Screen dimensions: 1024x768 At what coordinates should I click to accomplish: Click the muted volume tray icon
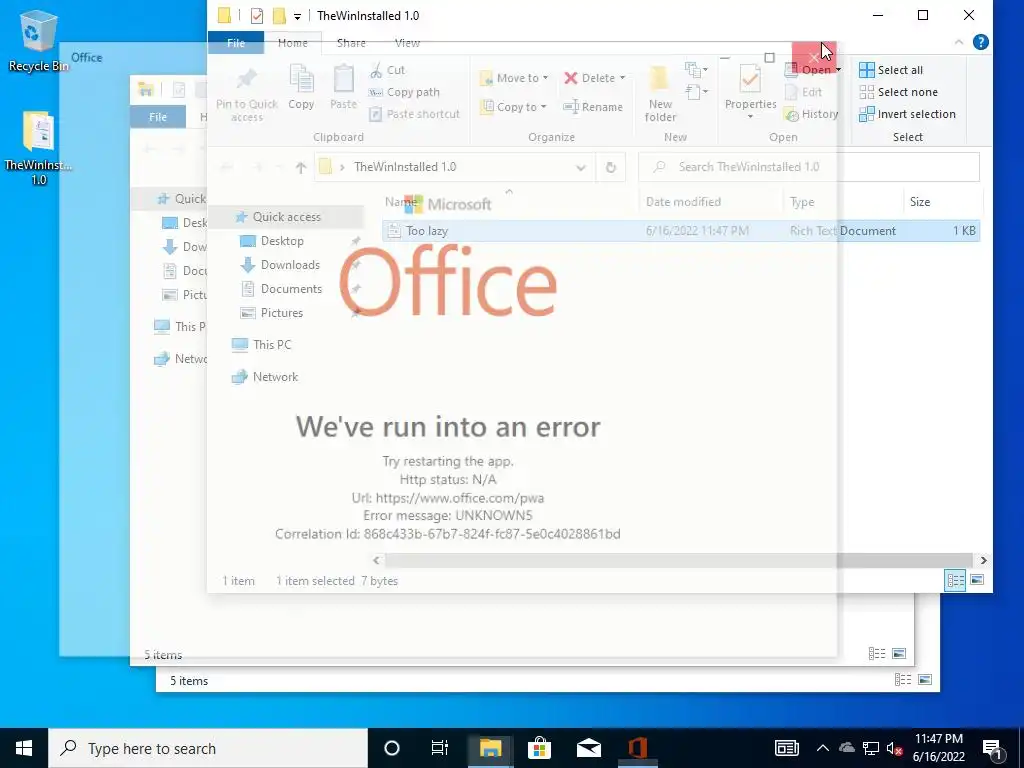(x=895, y=748)
